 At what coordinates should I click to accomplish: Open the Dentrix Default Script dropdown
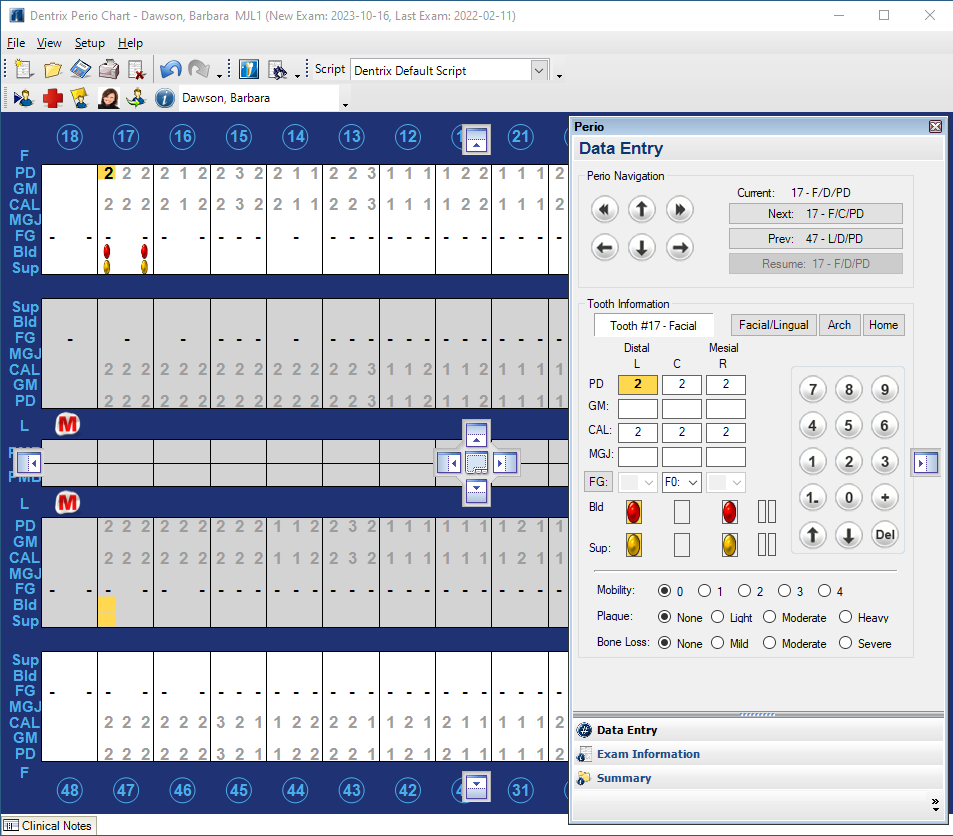(x=539, y=70)
